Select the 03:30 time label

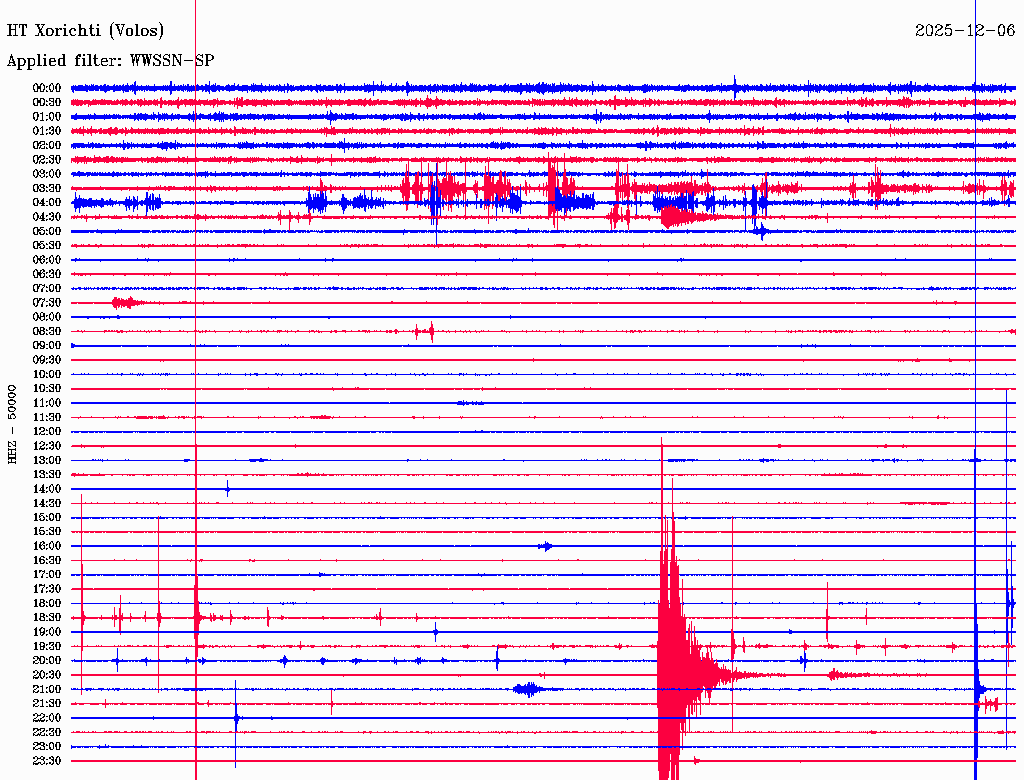coord(47,189)
